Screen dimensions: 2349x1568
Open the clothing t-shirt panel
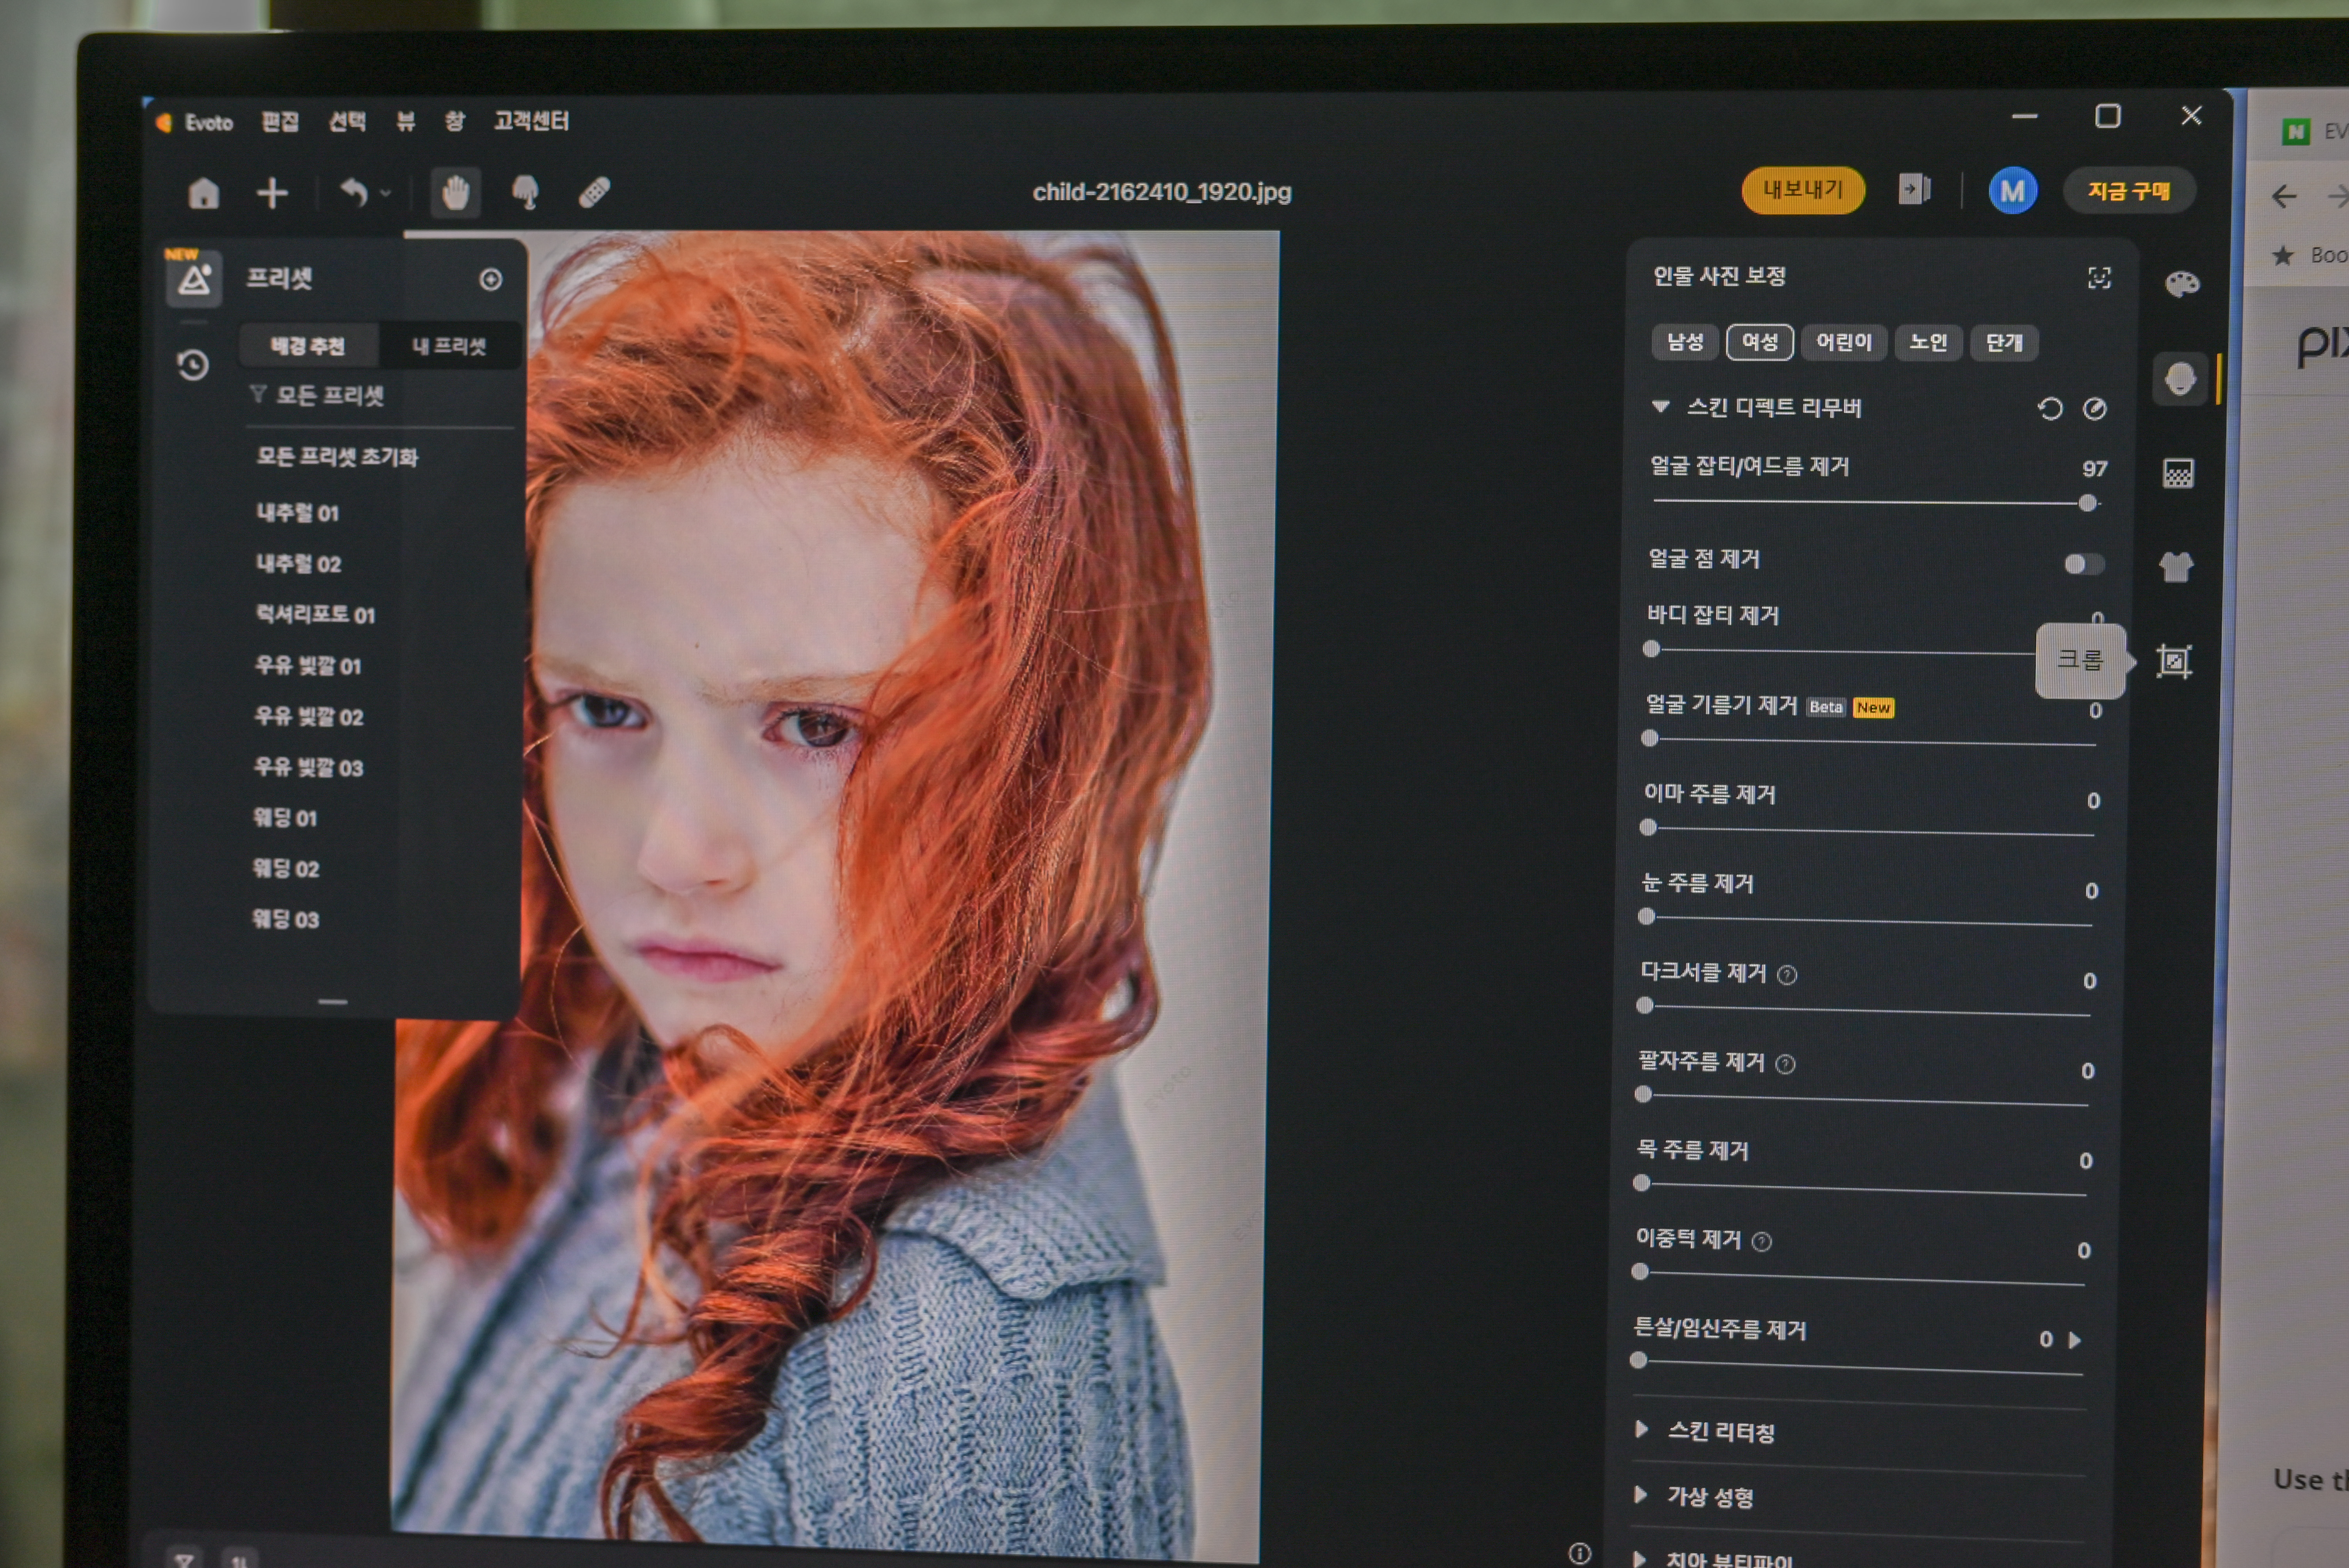(2176, 567)
